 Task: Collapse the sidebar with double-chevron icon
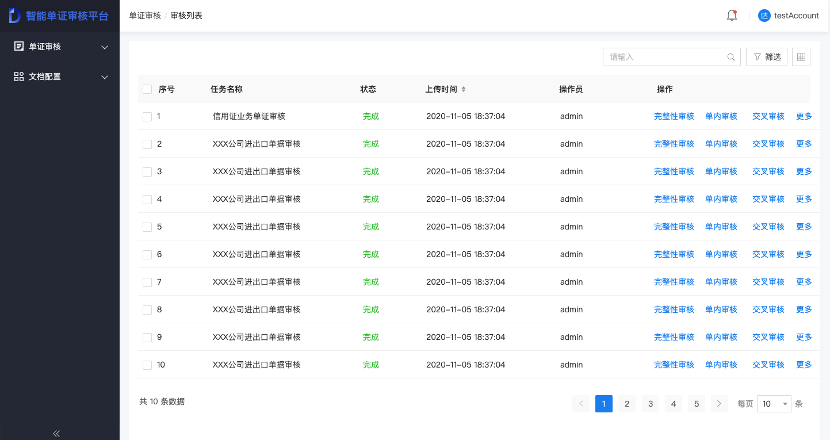point(56,433)
